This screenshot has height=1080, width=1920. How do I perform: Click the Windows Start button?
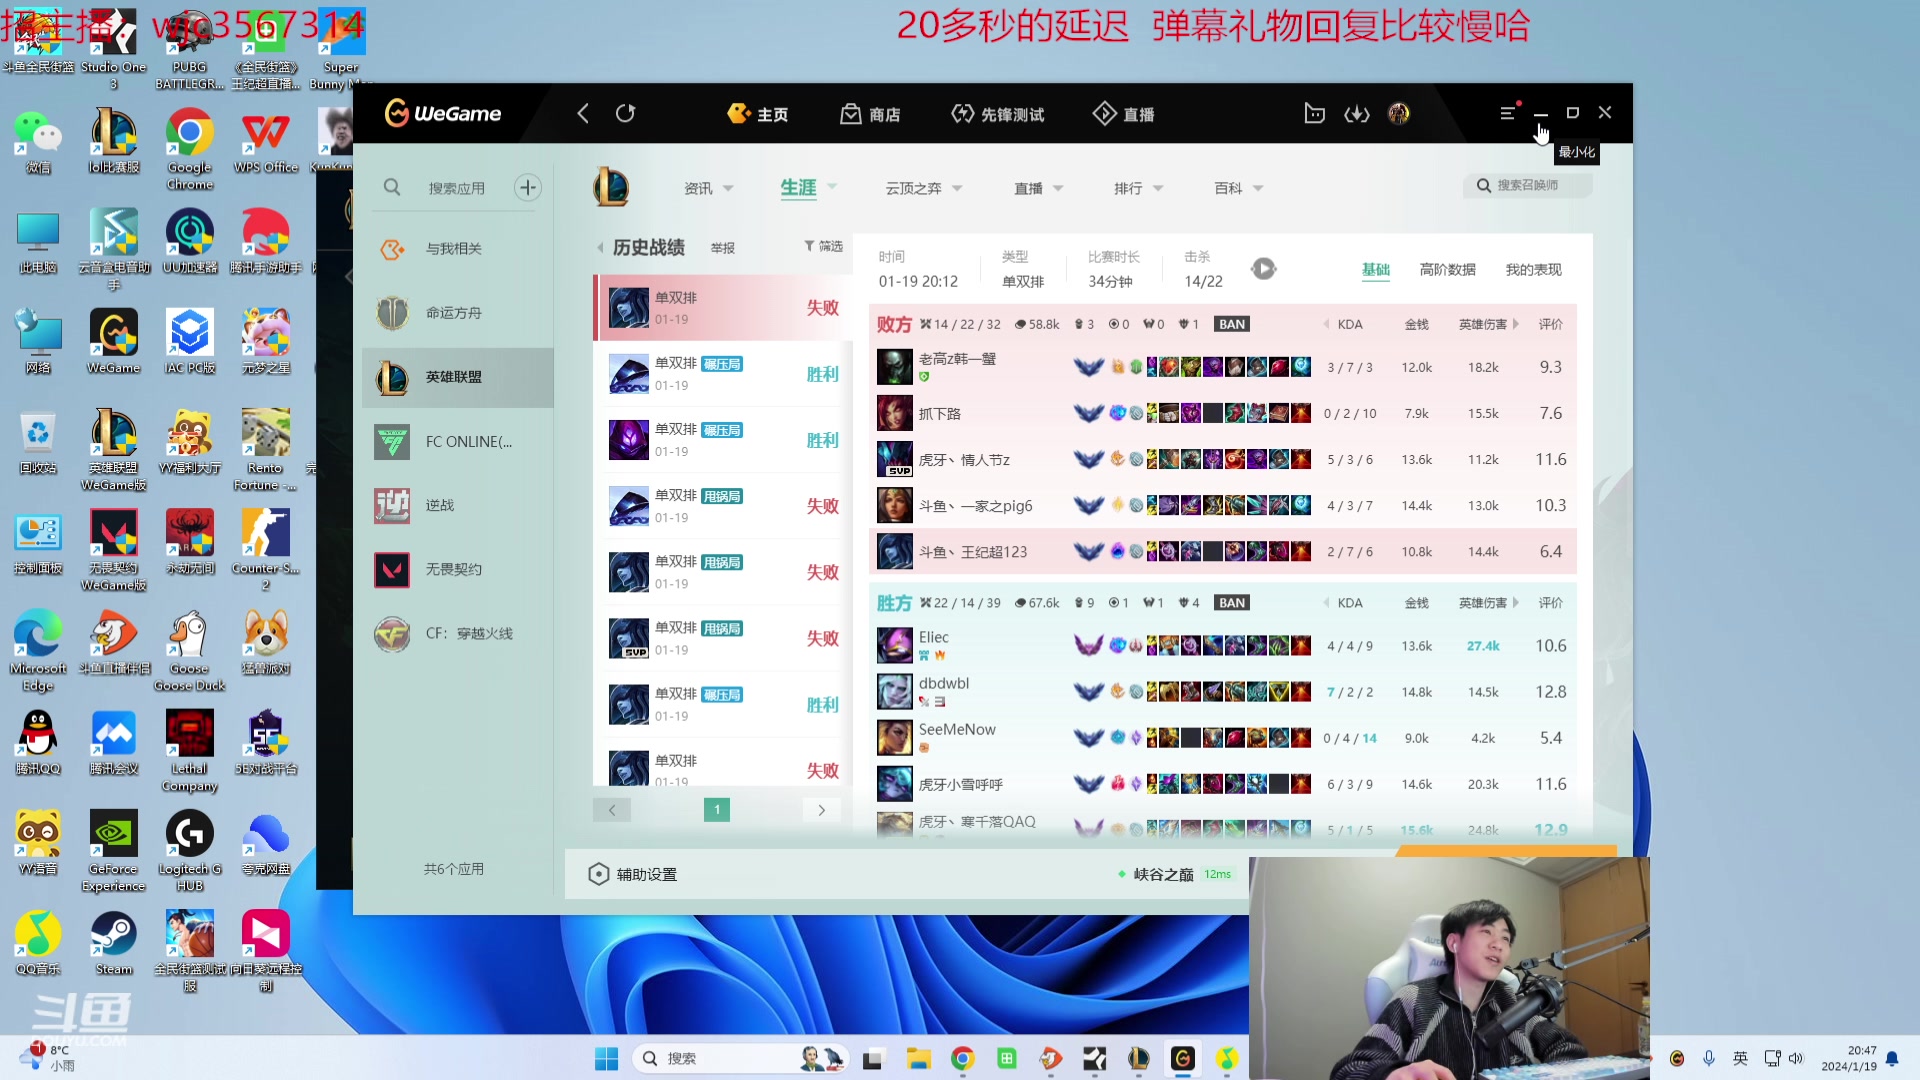[607, 1059]
